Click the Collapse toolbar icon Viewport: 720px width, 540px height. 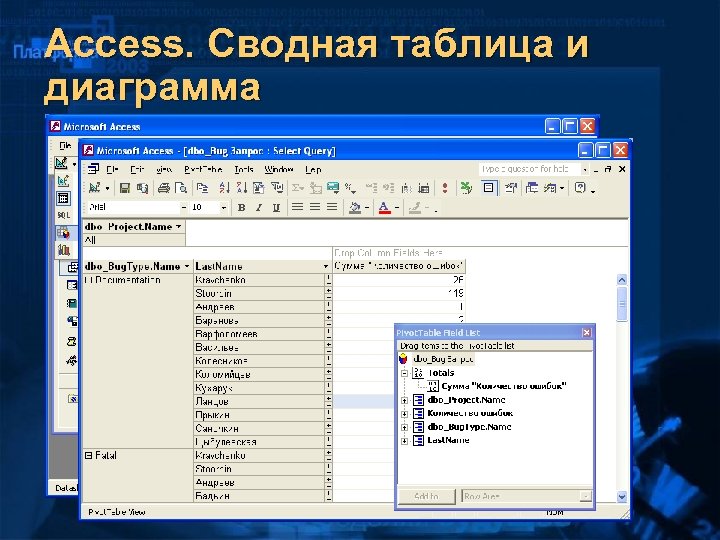pyautogui.click(x=371, y=188)
